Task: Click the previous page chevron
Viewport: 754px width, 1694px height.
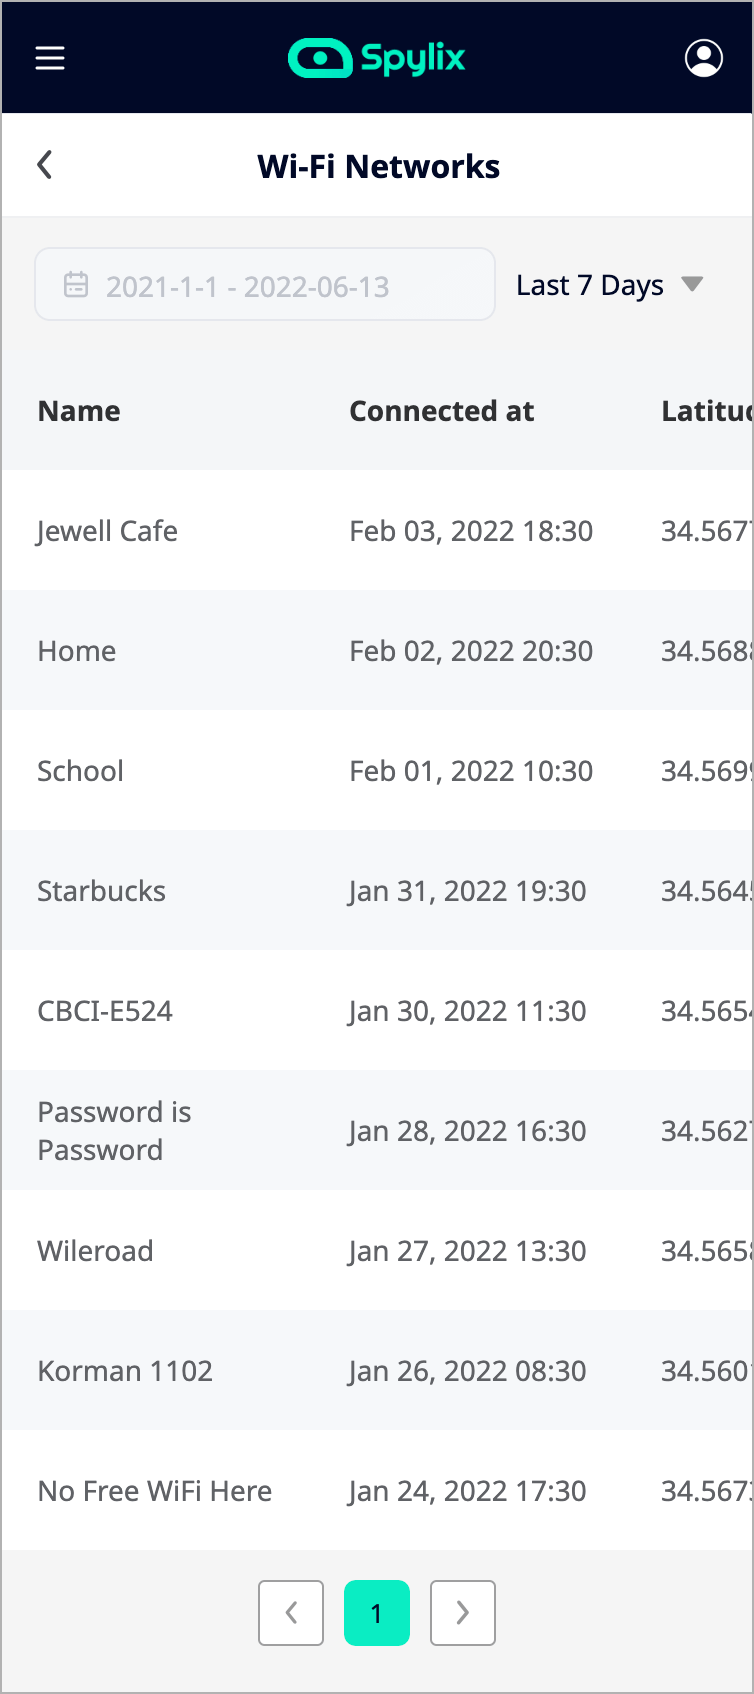Action: click(290, 1612)
